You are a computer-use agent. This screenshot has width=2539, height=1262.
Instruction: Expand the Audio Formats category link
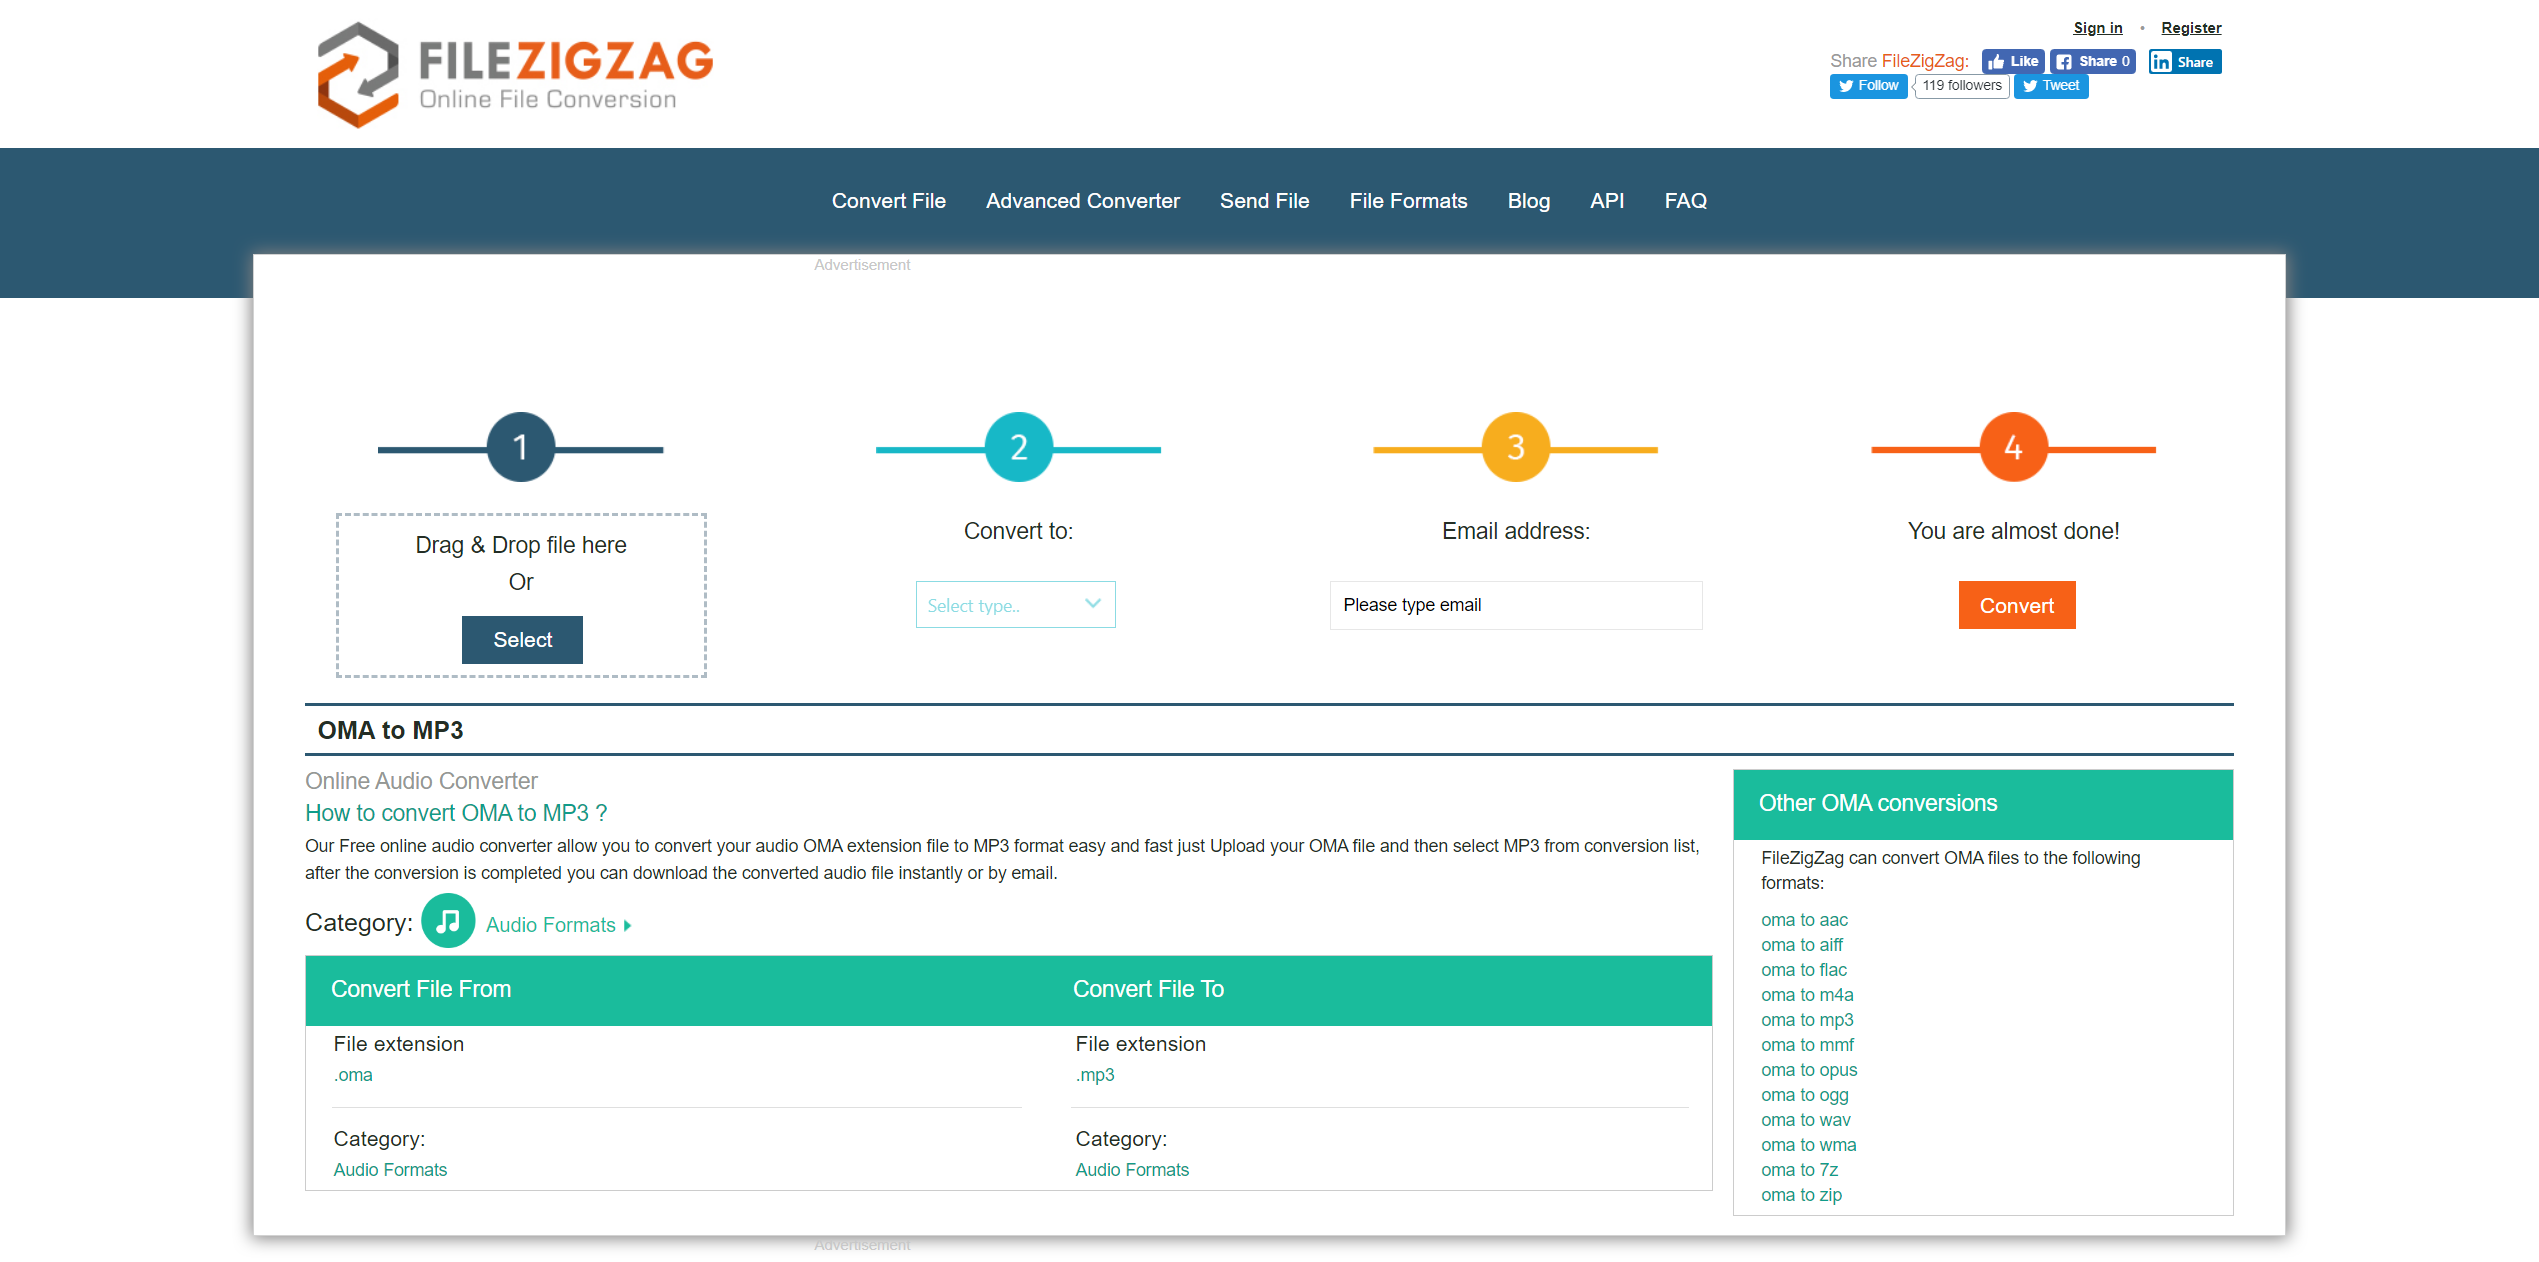[x=557, y=925]
